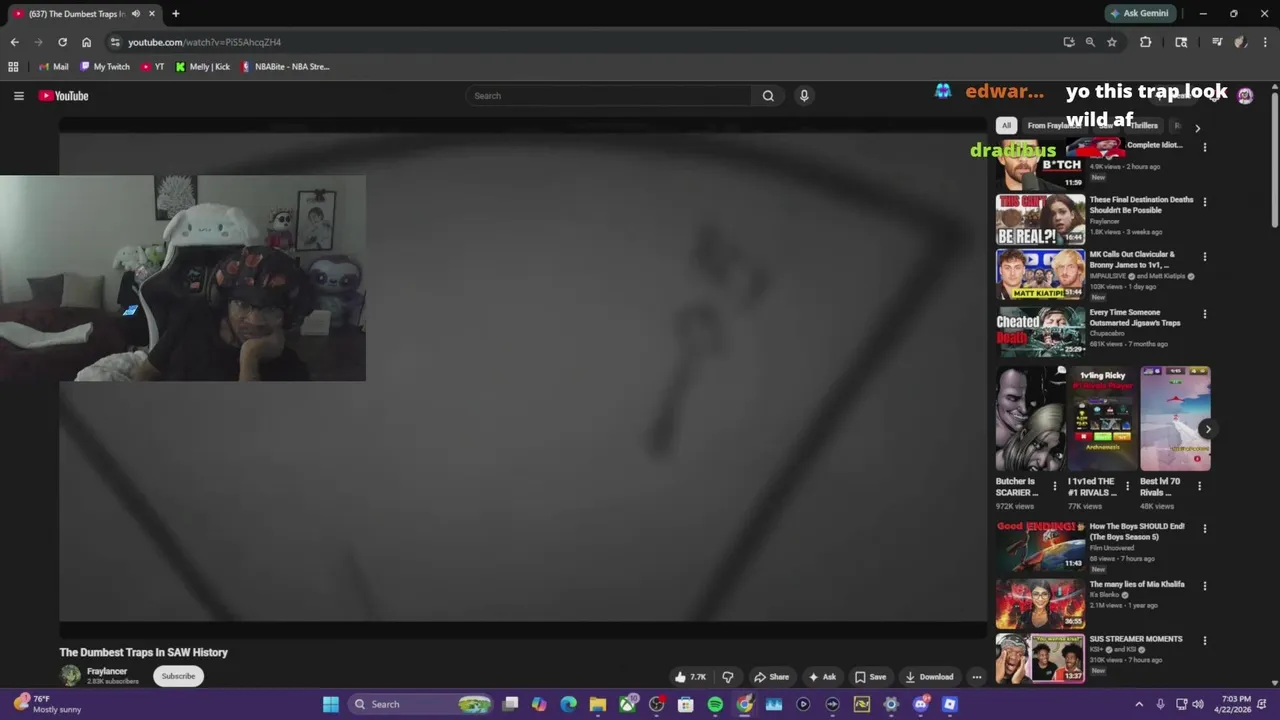Screen dimensions: 1280x720
Task: Bookmark this page with the star icon
Action: (1111, 42)
